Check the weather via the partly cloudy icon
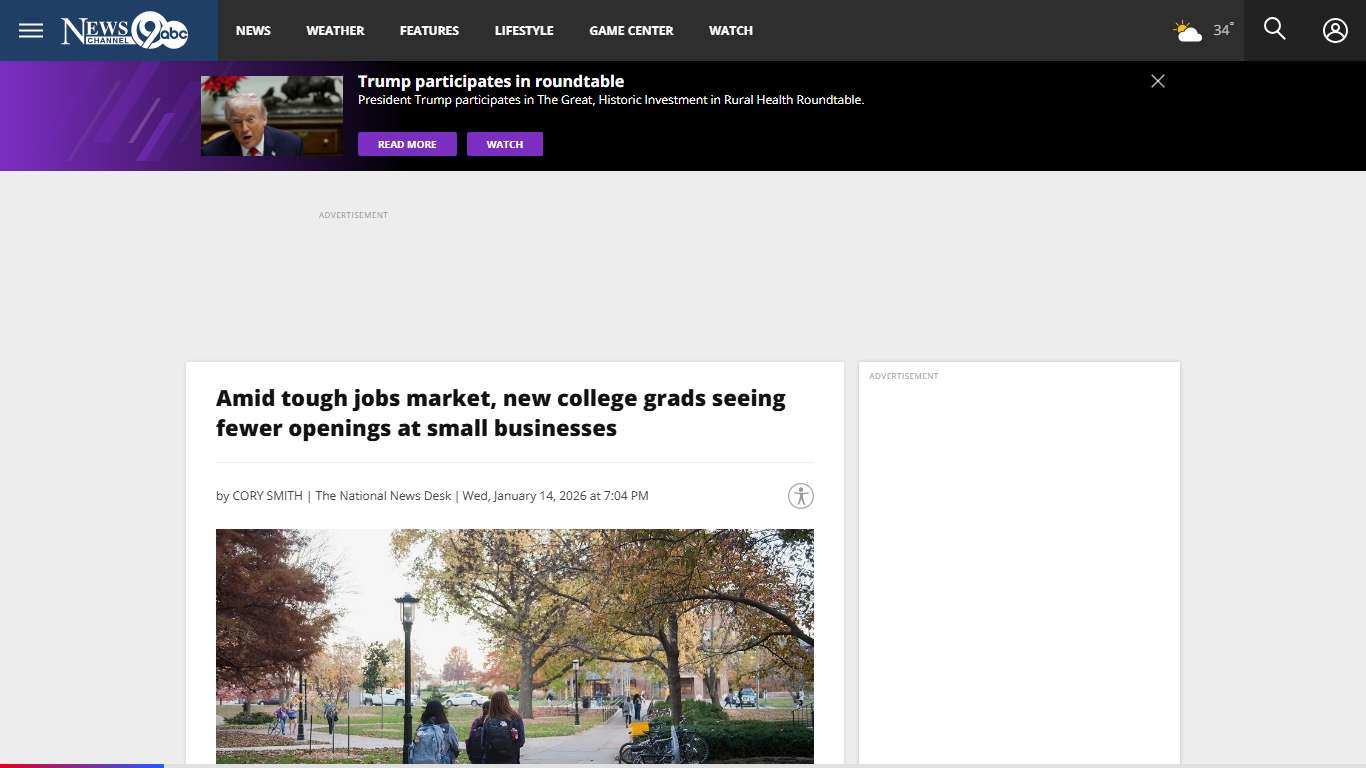 [1188, 30]
